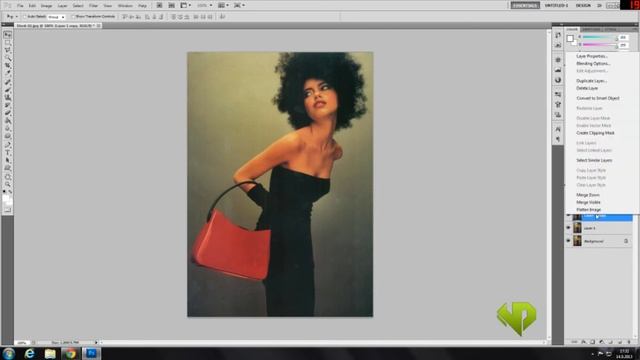
Task: Choose Blending Options from context menu
Action: [593, 64]
